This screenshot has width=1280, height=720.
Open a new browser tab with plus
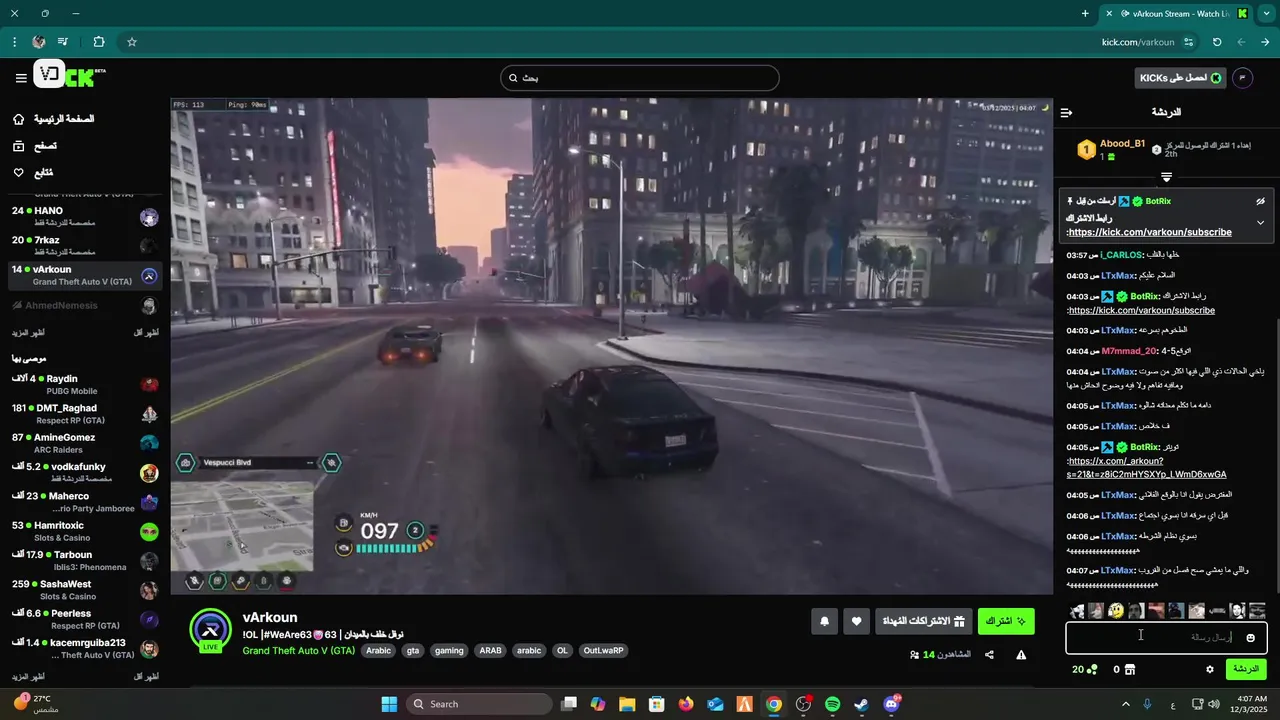[x=1085, y=14]
